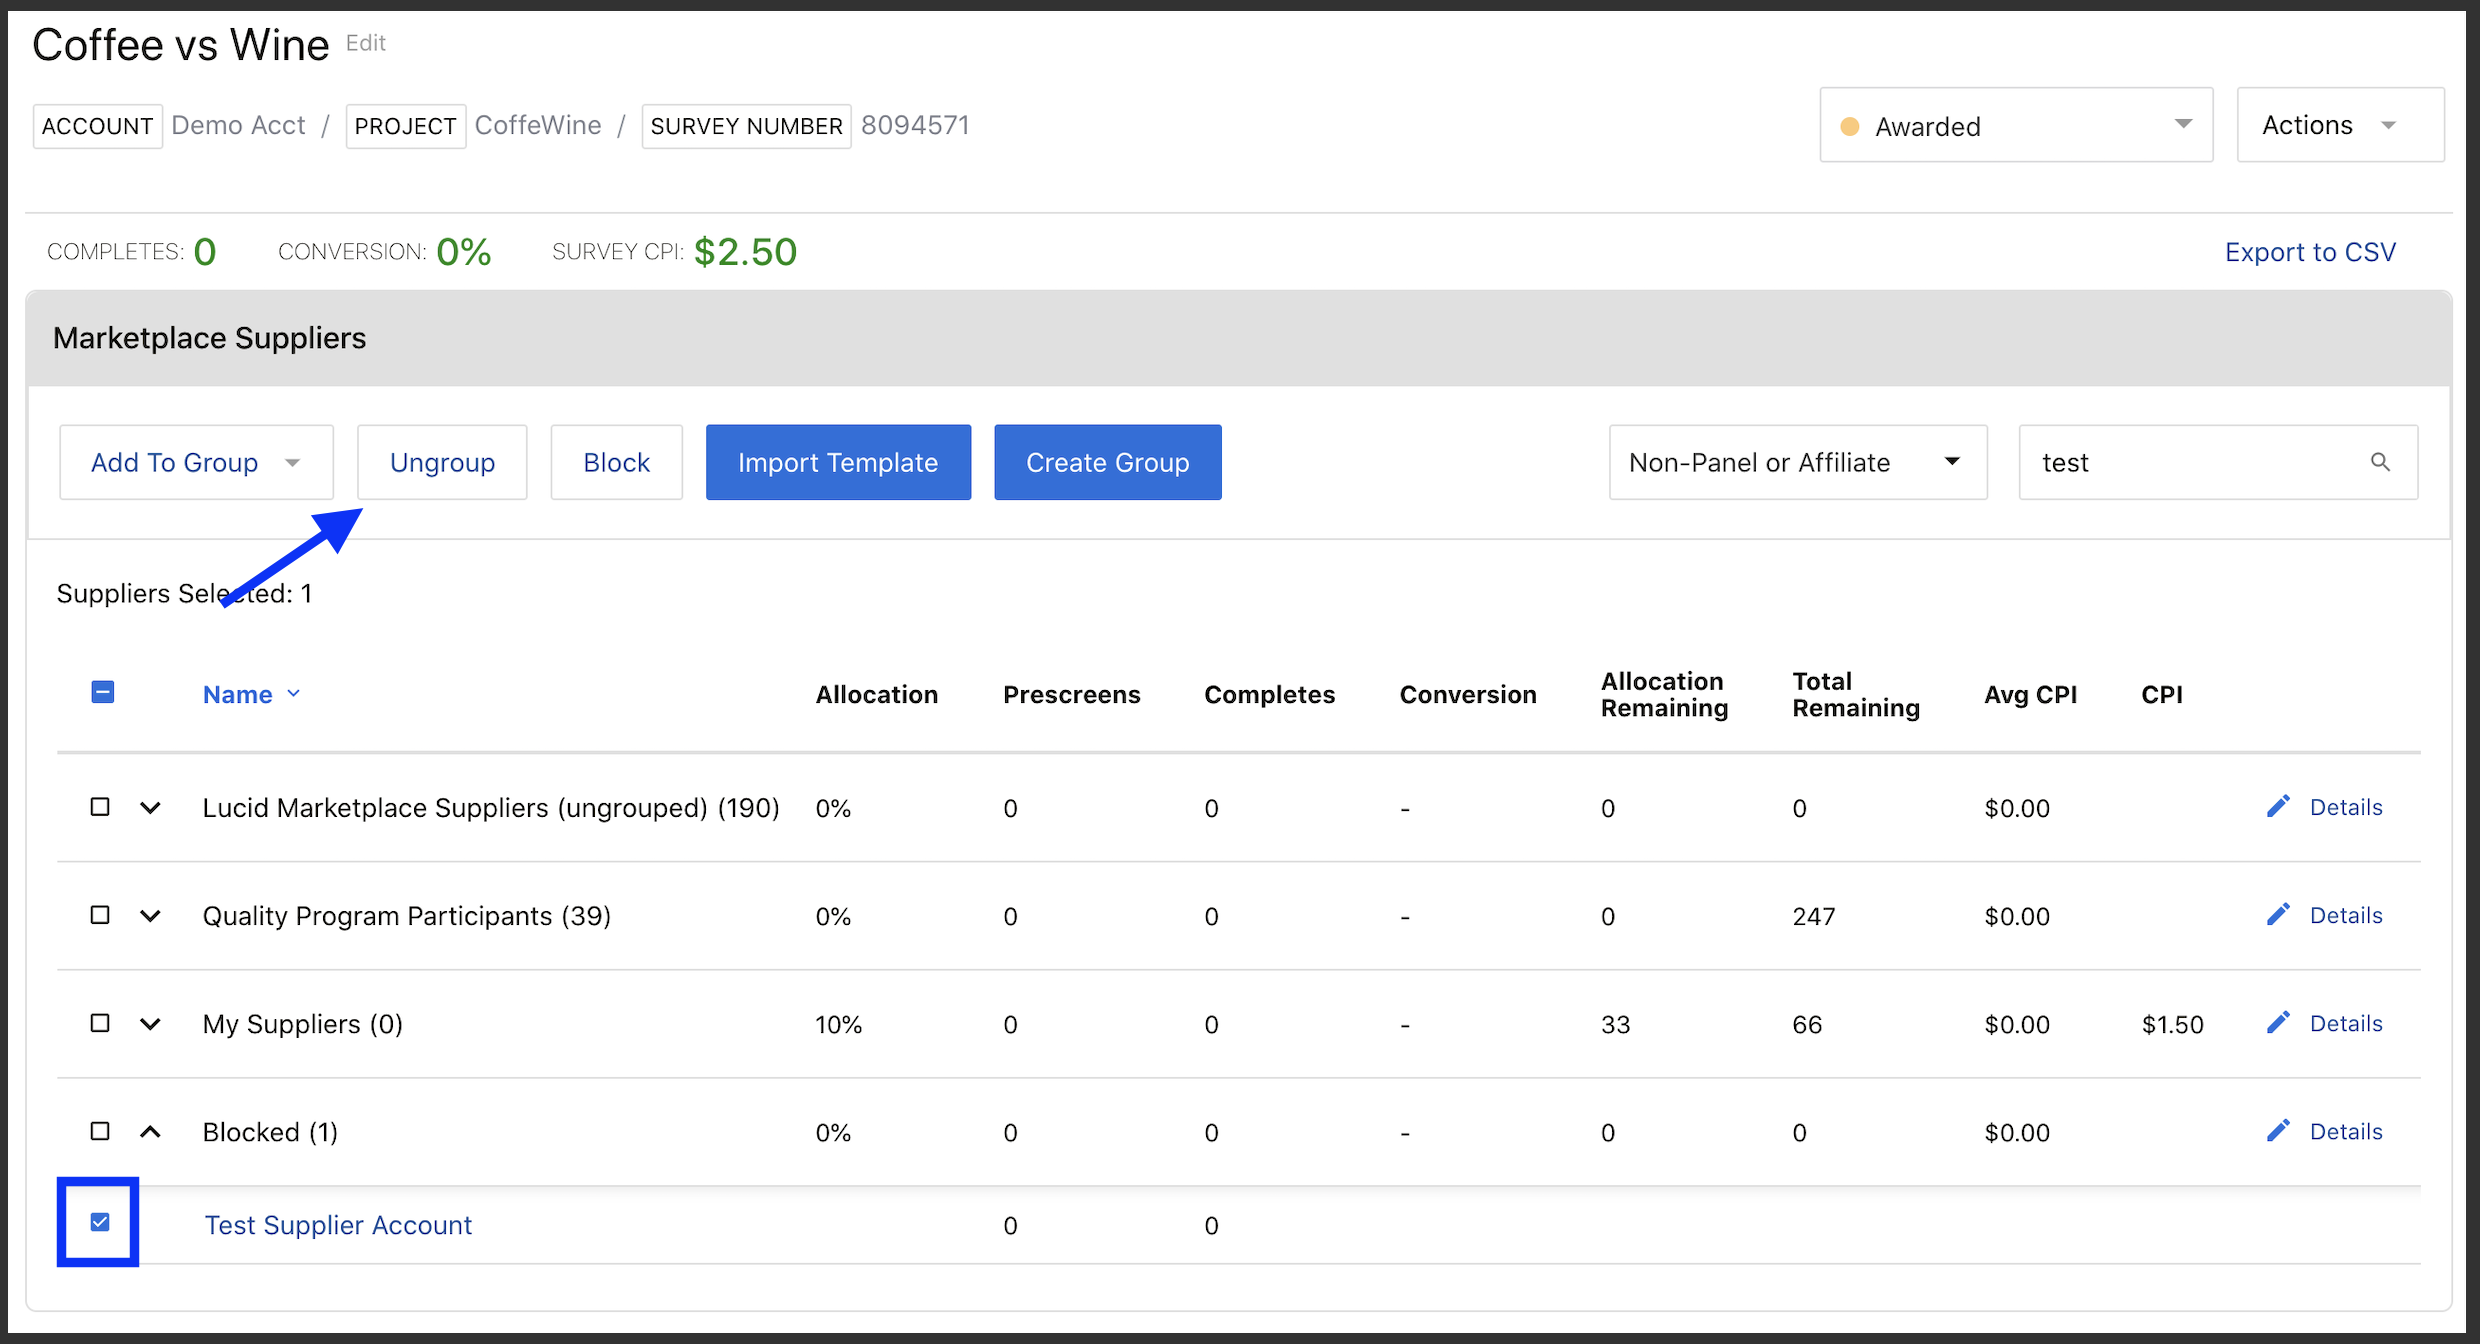Sort the table by Name column
This screenshot has width=2480, height=1344.
pyautogui.click(x=251, y=694)
